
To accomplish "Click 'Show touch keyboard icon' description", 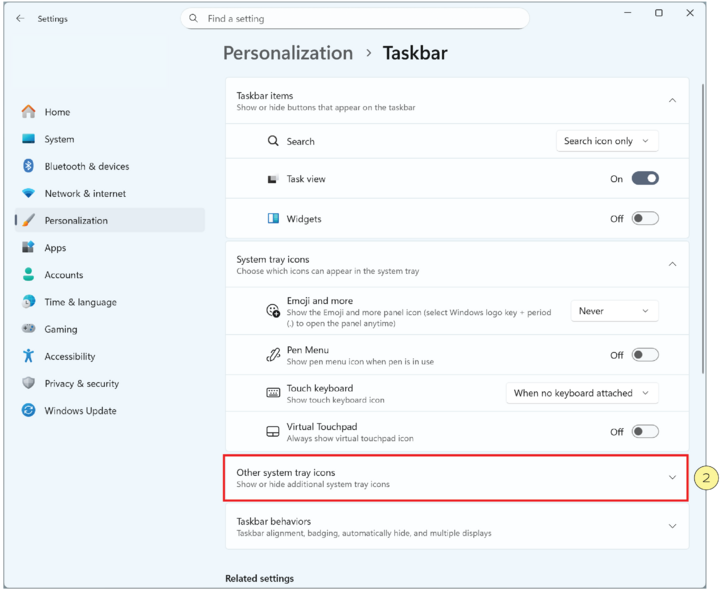I will pos(335,400).
